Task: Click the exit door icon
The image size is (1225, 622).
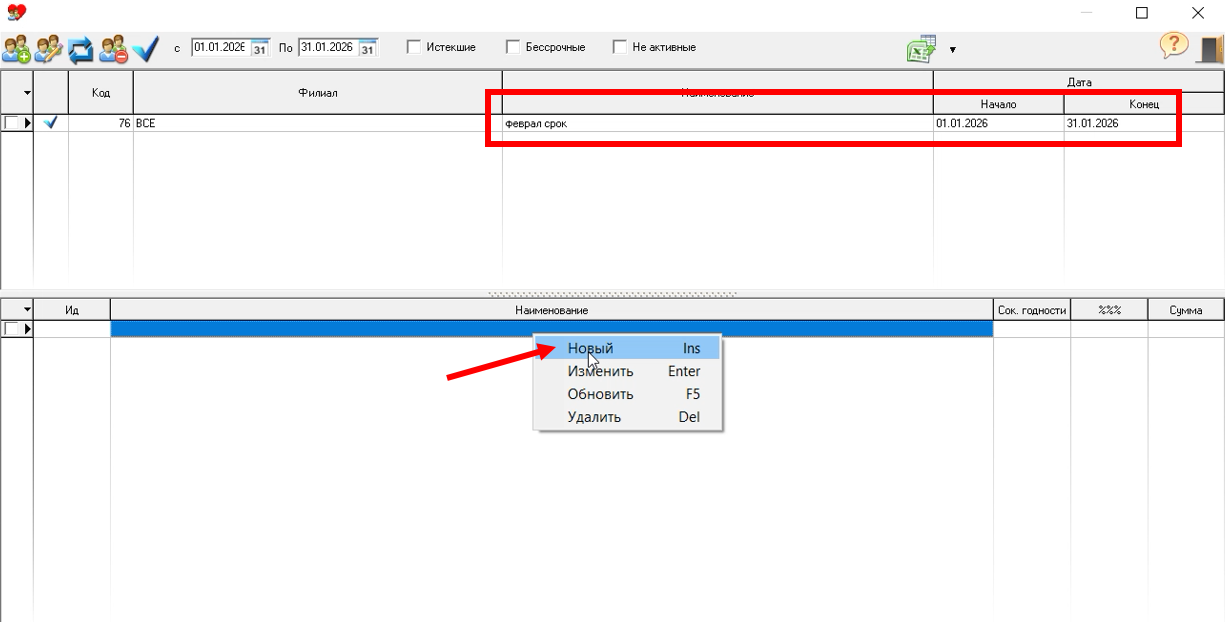Action: (1210, 48)
